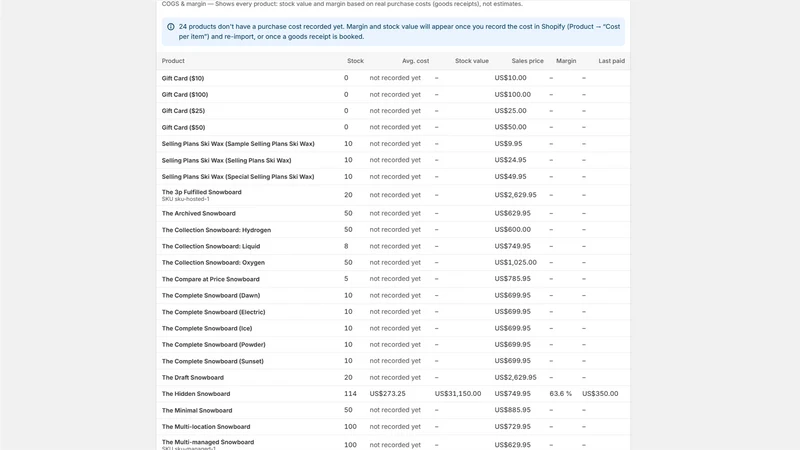Select The Archived Snowboard product
Screen dimensions: 800x450
tap(198, 213)
